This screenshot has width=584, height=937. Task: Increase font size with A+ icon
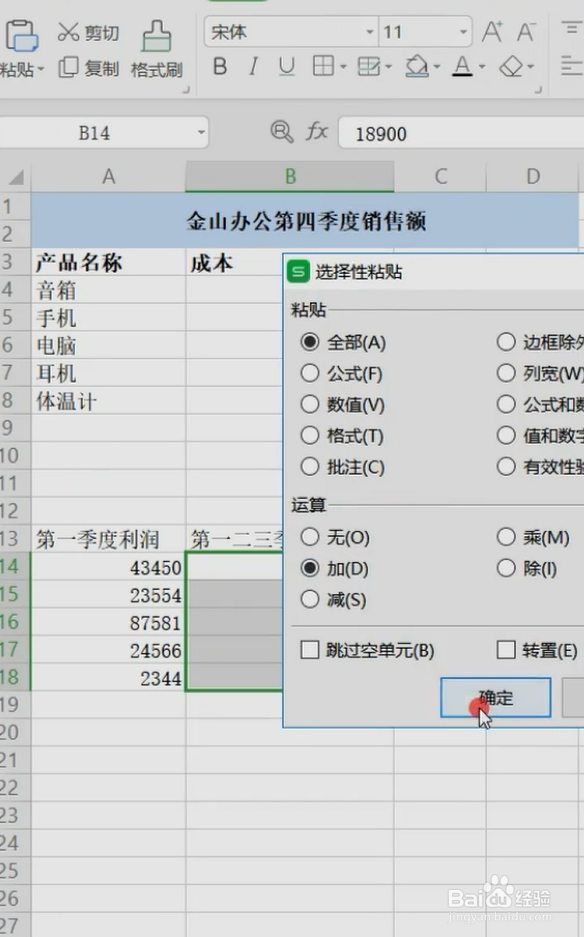pyautogui.click(x=493, y=32)
